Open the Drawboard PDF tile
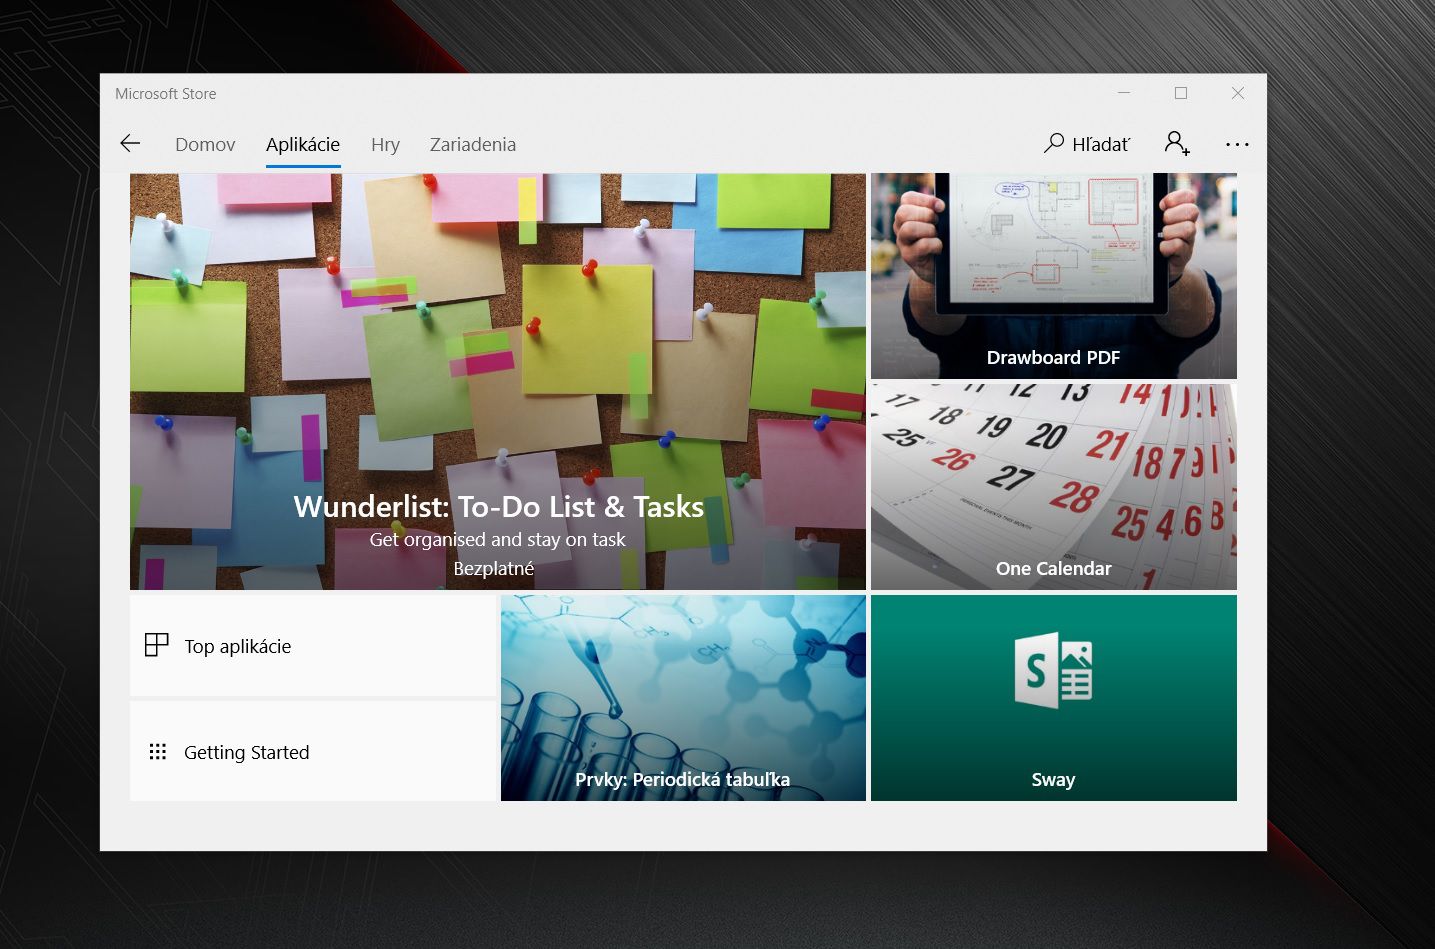 click(x=1053, y=276)
